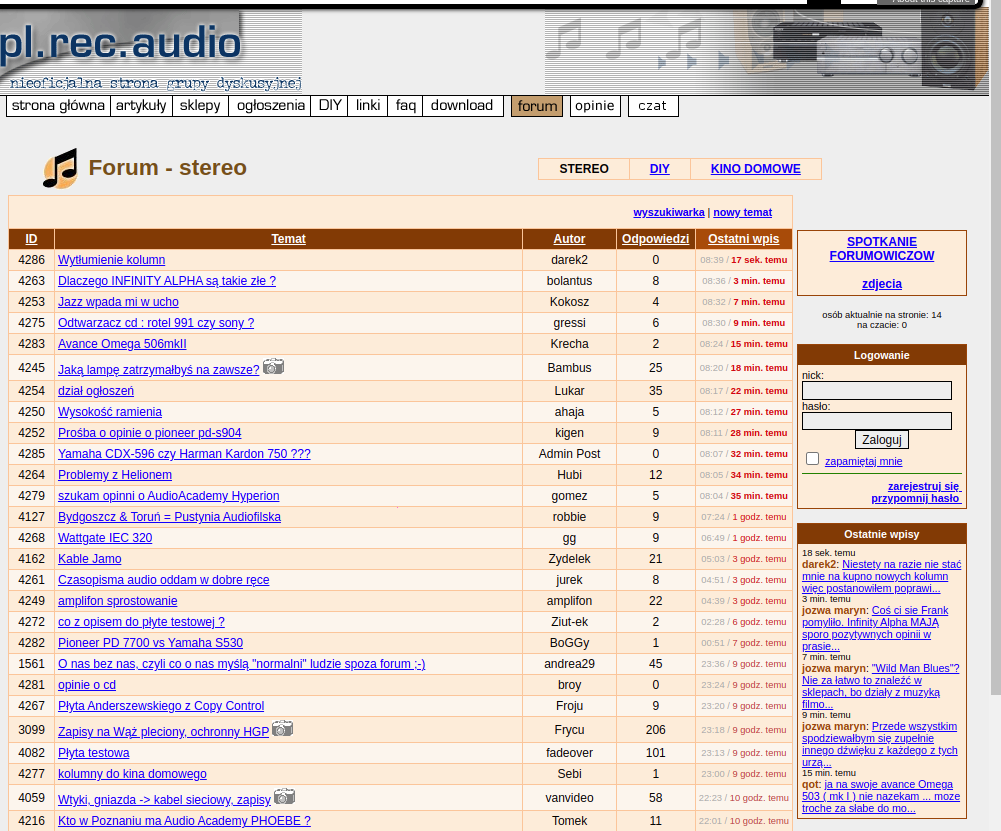Open 'szukam opinni o AudioAcademy Hyperion'
This screenshot has width=1001, height=831.
(169, 496)
